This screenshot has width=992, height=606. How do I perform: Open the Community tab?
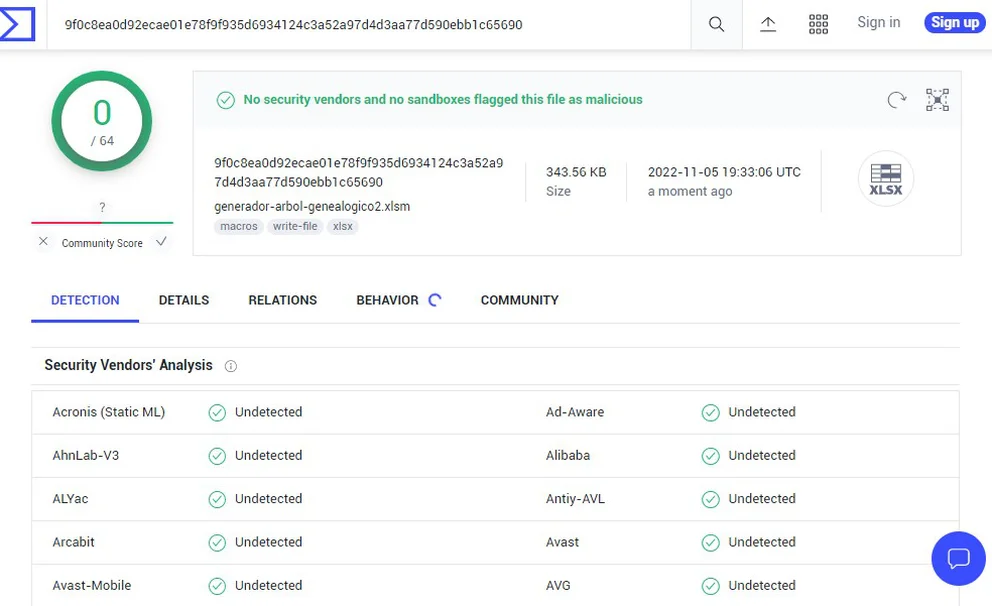[x=519, y=300]
